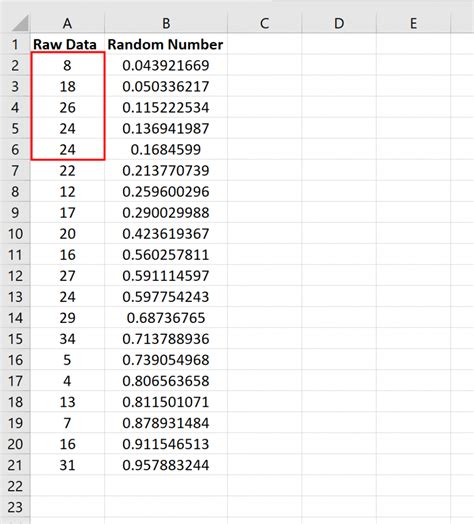Click cell with 0.713788936
The width and height of the screenshot is (474, 524).
point(166,339)
